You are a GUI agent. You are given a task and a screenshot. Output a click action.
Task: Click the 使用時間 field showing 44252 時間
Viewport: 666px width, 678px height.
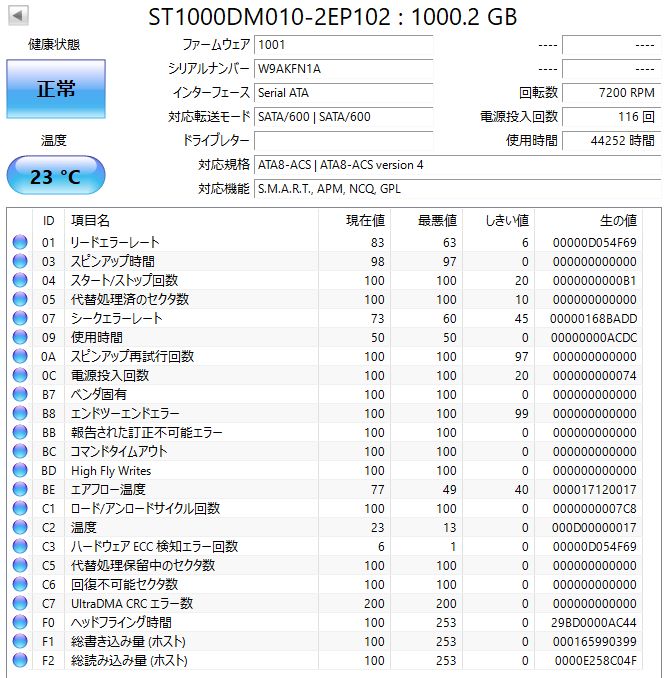pos(610,141)
